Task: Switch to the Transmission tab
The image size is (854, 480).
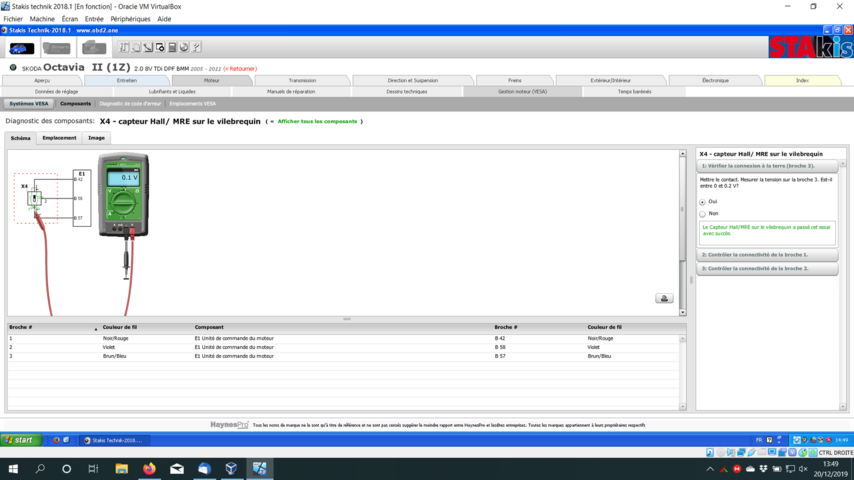Action: pyautogui.click(x=302, y=81)
